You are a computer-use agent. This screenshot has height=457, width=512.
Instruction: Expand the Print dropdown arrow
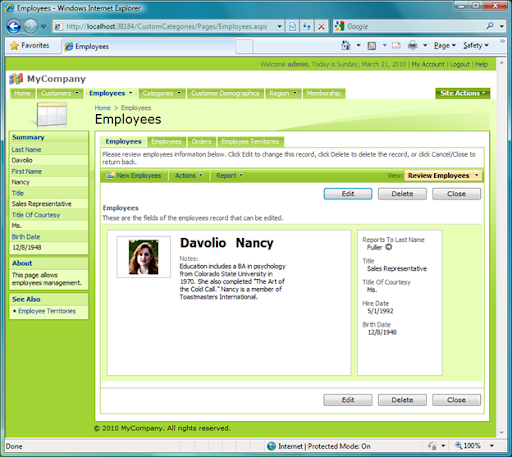pos(425,45)
